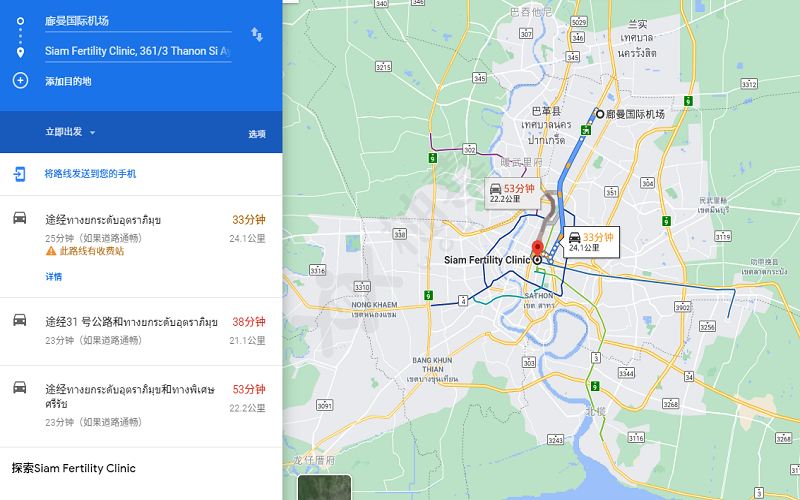Select route 途经ทางยกระดับอุตราภิมุข (33分钟)
Image resolution: width=800 pixels, height=500 pixels.
[141, 246]
